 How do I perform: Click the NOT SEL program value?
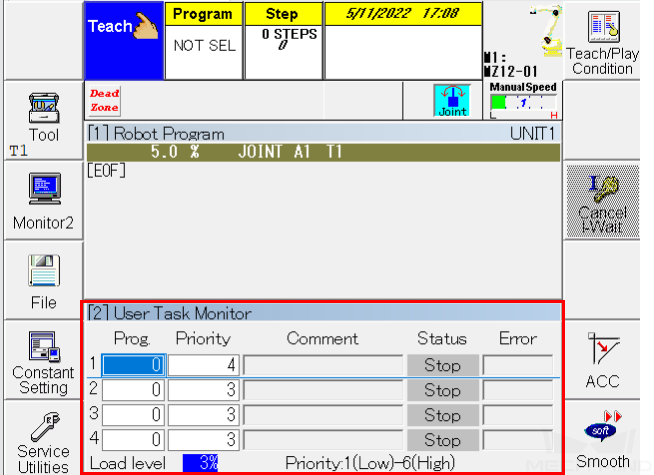coord(204,45)
